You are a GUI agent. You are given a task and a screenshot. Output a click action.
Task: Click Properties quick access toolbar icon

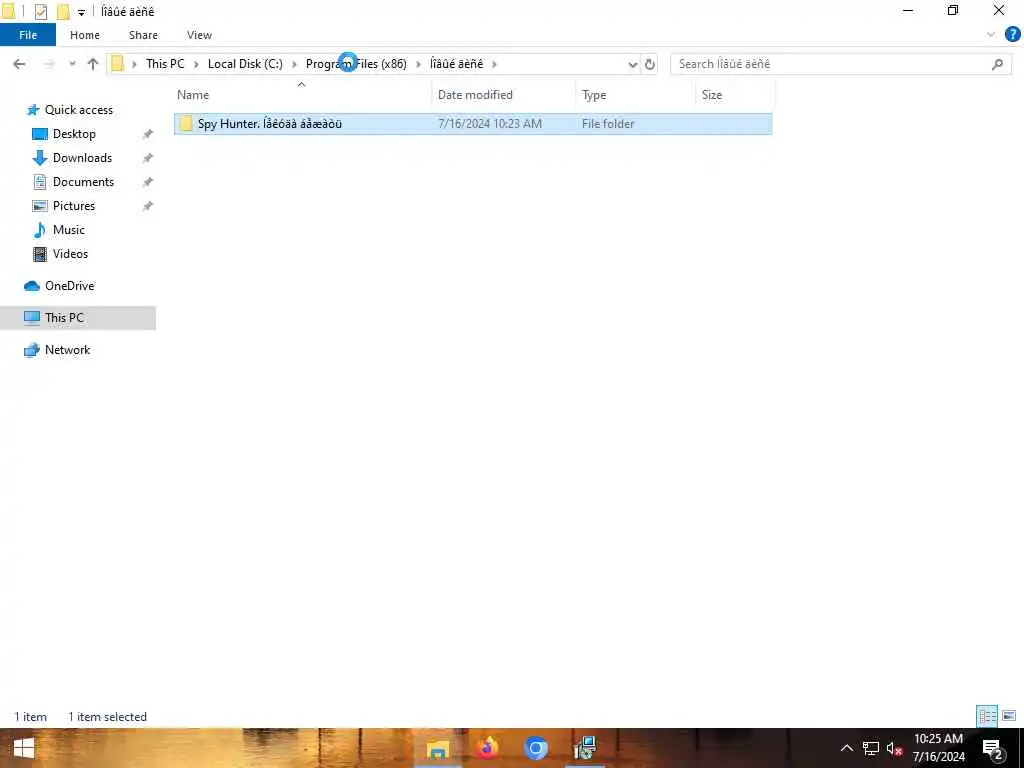pos(40,11)
